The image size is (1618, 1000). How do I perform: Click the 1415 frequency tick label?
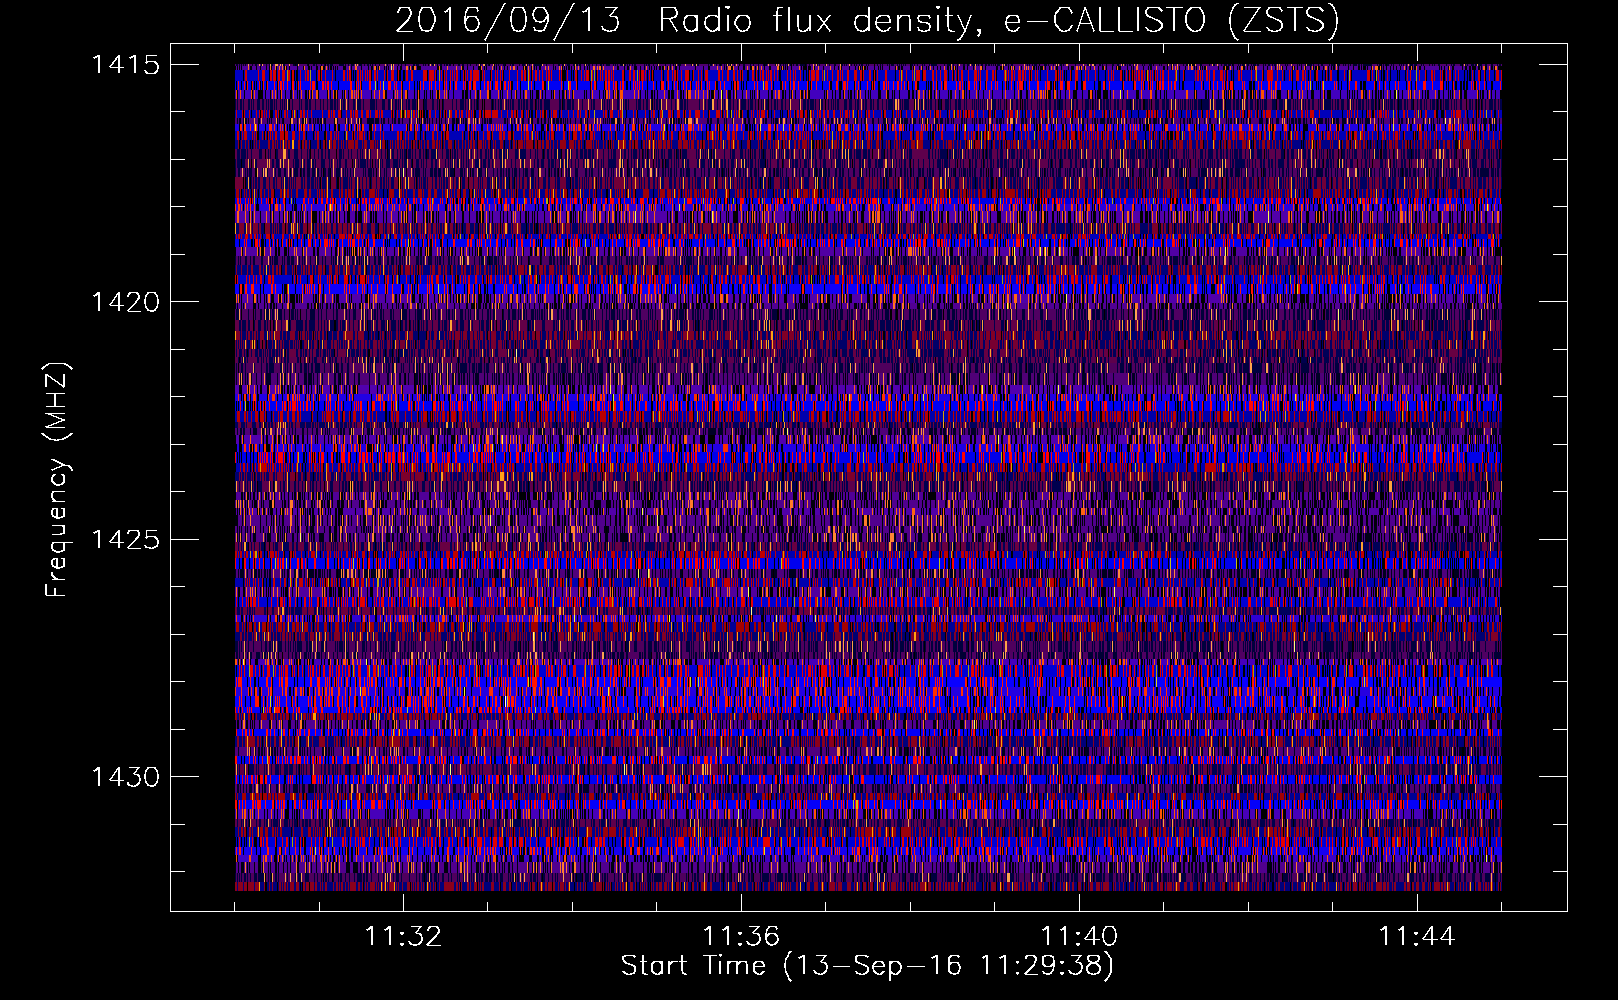coord(125,65)
